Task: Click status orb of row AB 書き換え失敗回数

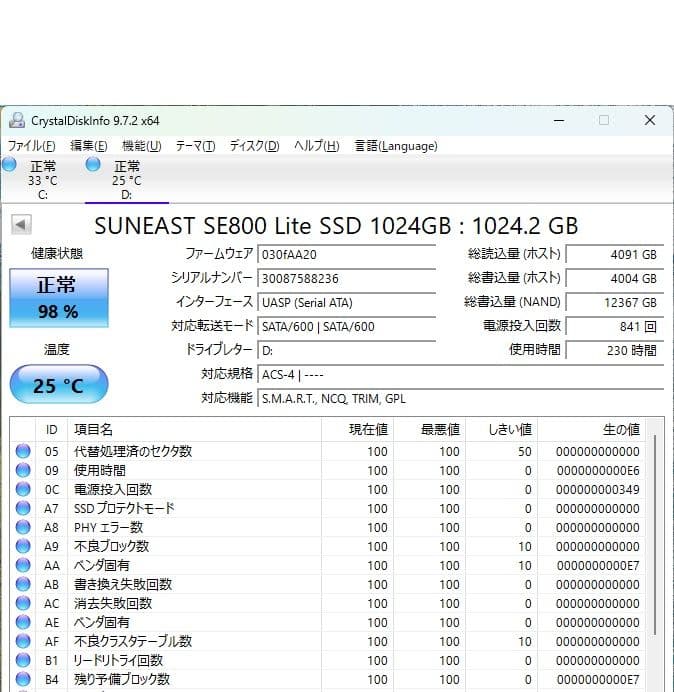Action: click(x=23, y=584)
